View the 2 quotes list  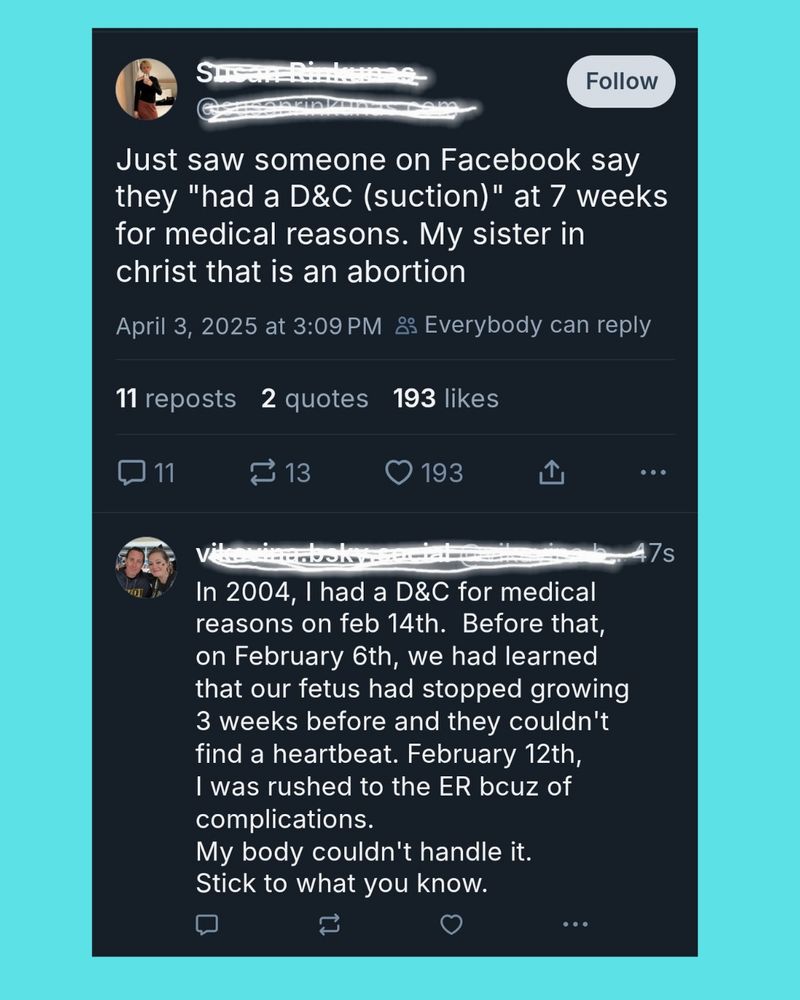coord(315,399)
